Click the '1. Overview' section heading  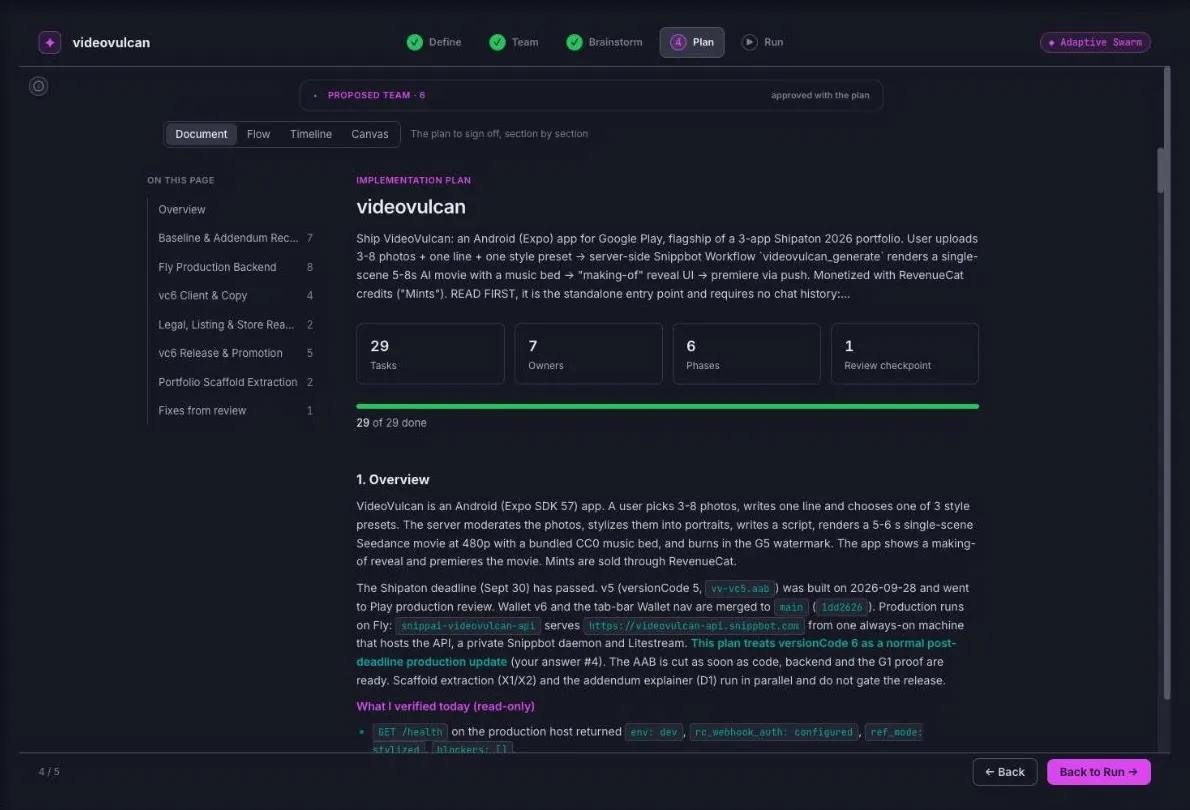point(392,480)
